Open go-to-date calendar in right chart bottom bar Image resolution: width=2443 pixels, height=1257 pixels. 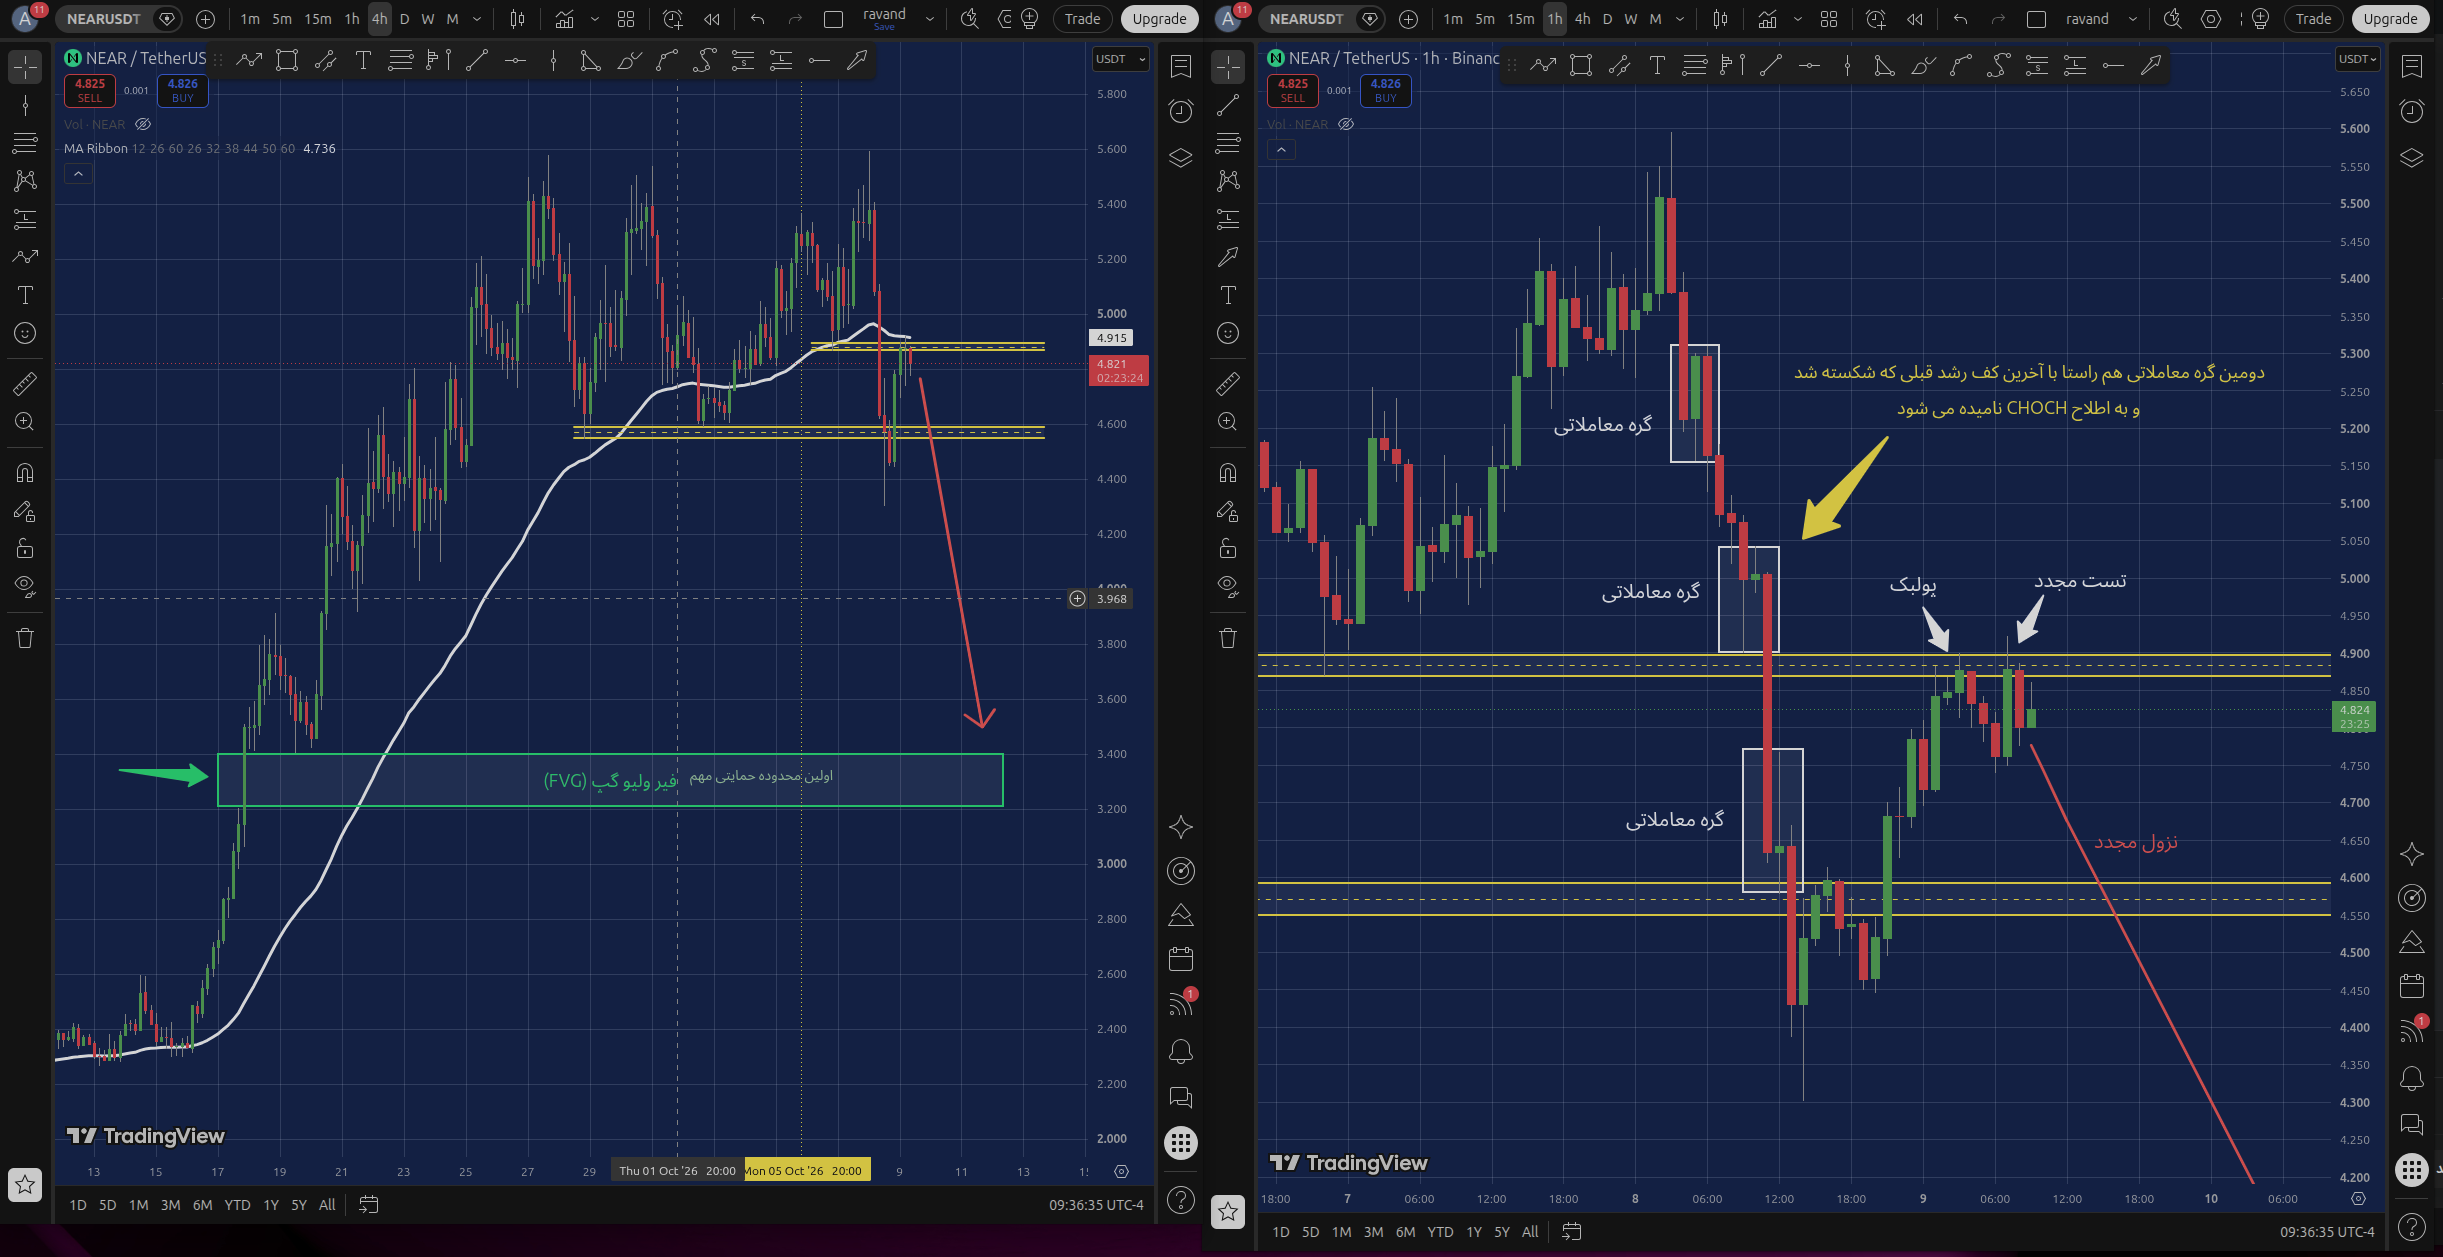coord(1572,1232)
